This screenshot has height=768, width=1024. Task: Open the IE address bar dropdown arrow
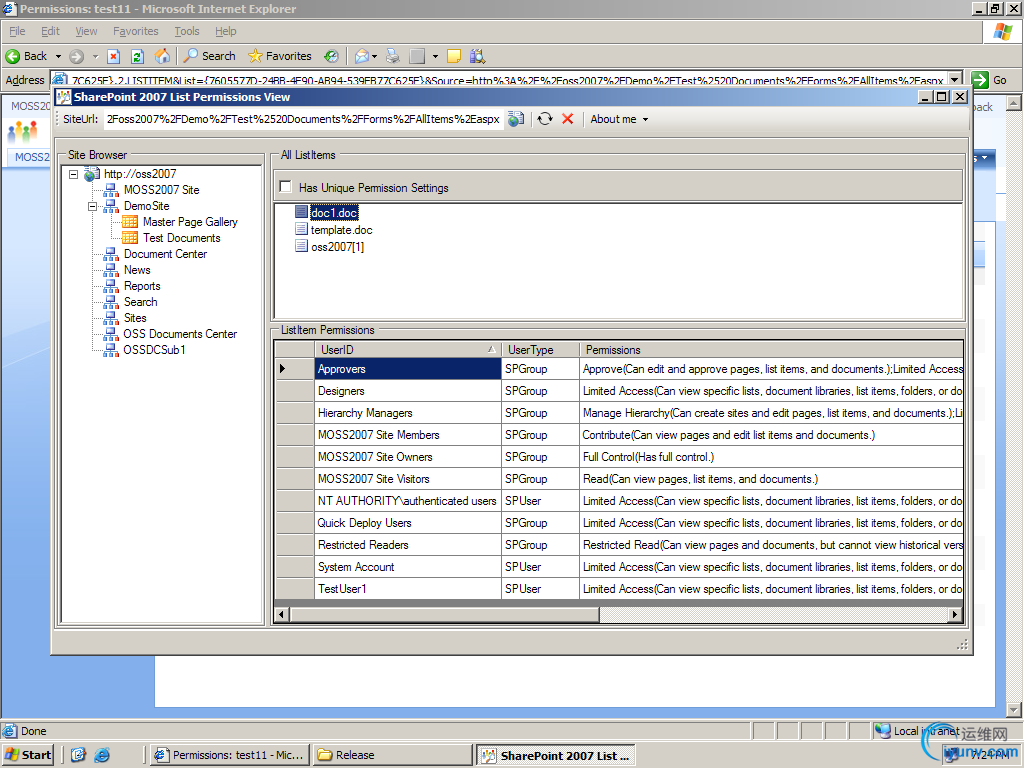coord(954,80)
